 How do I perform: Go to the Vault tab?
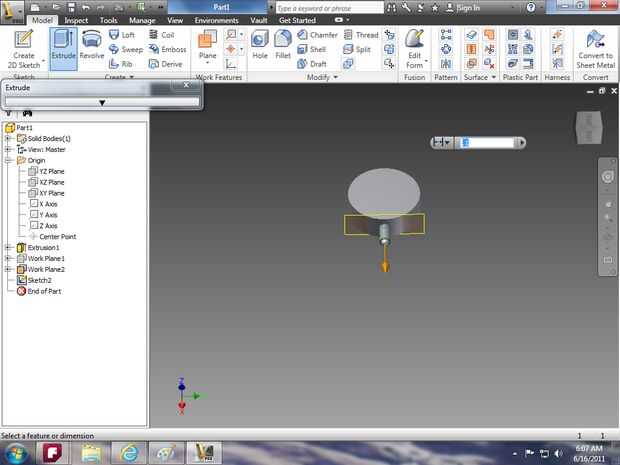click(x=259, y=20)
